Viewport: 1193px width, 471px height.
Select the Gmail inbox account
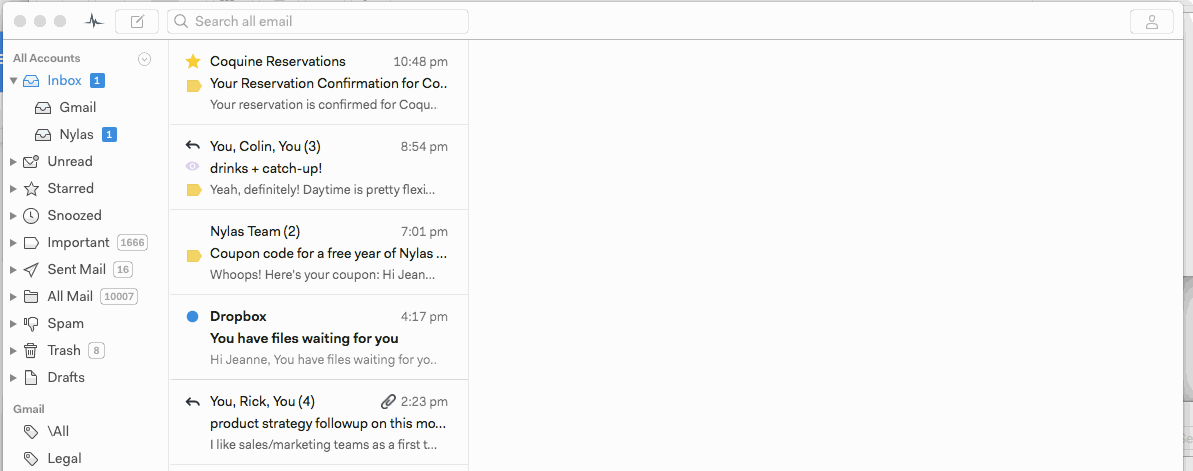pyautogui.click(x=77, y=107)
